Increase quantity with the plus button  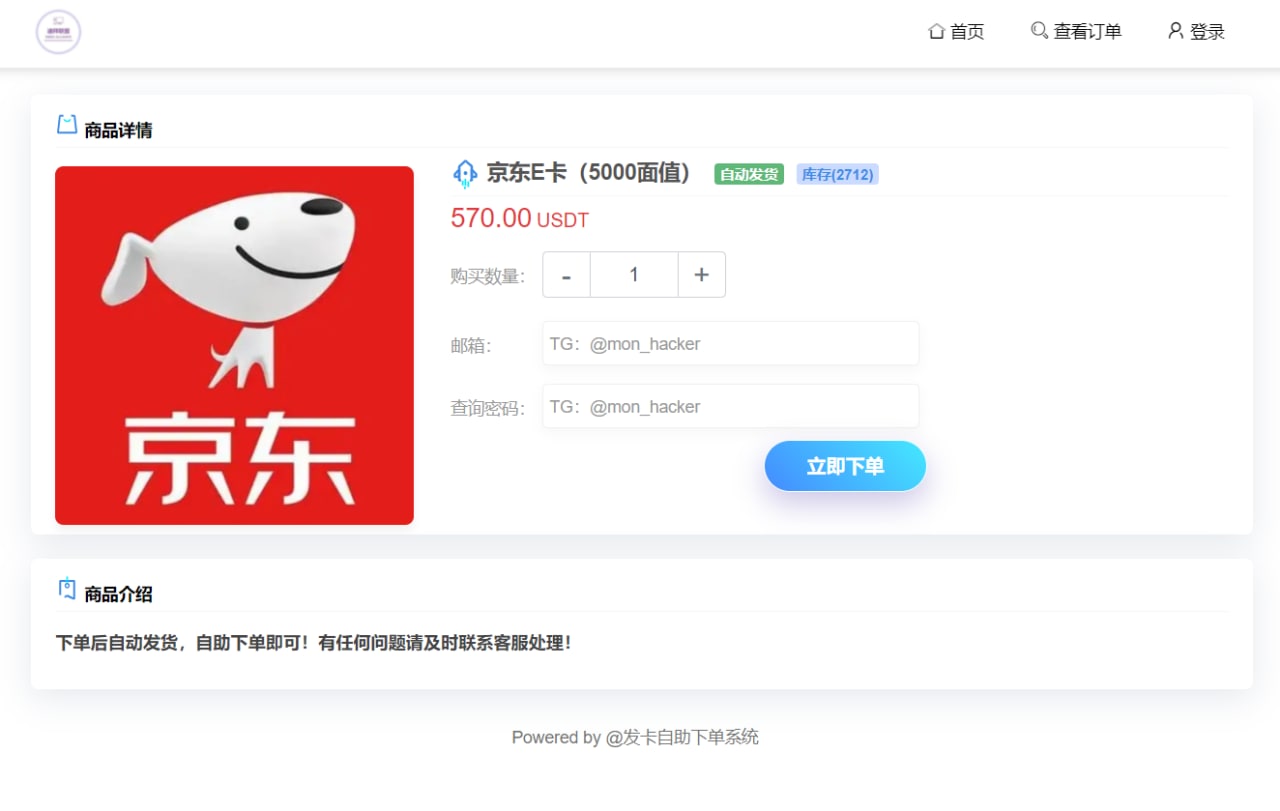[x=701, y=274]
